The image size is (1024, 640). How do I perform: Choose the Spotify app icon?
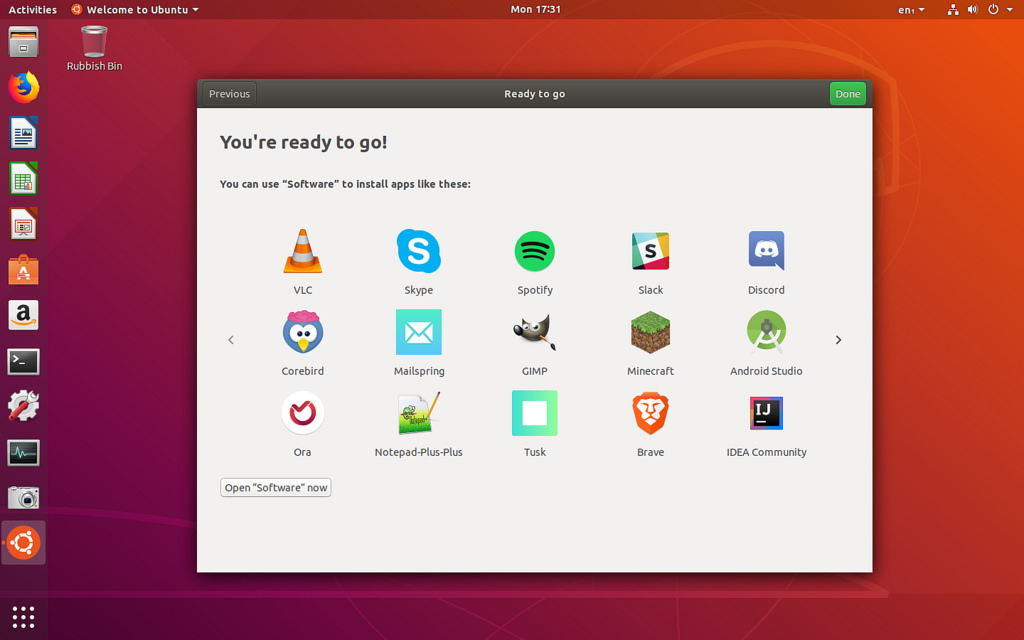(x=534, y=251)
